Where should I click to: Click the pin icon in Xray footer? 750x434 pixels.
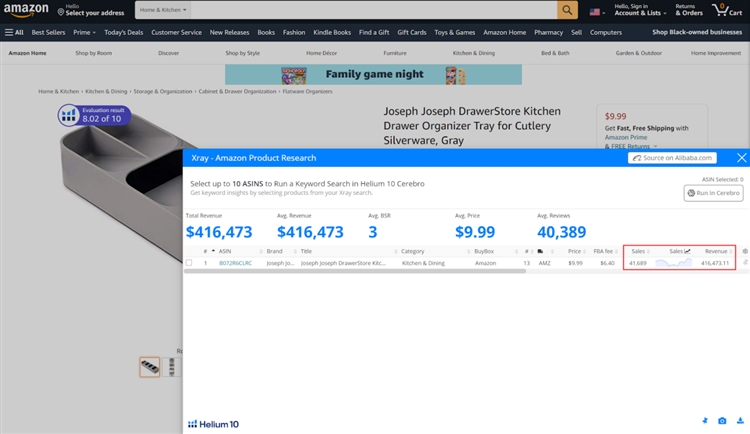click(x=705, y=422)
